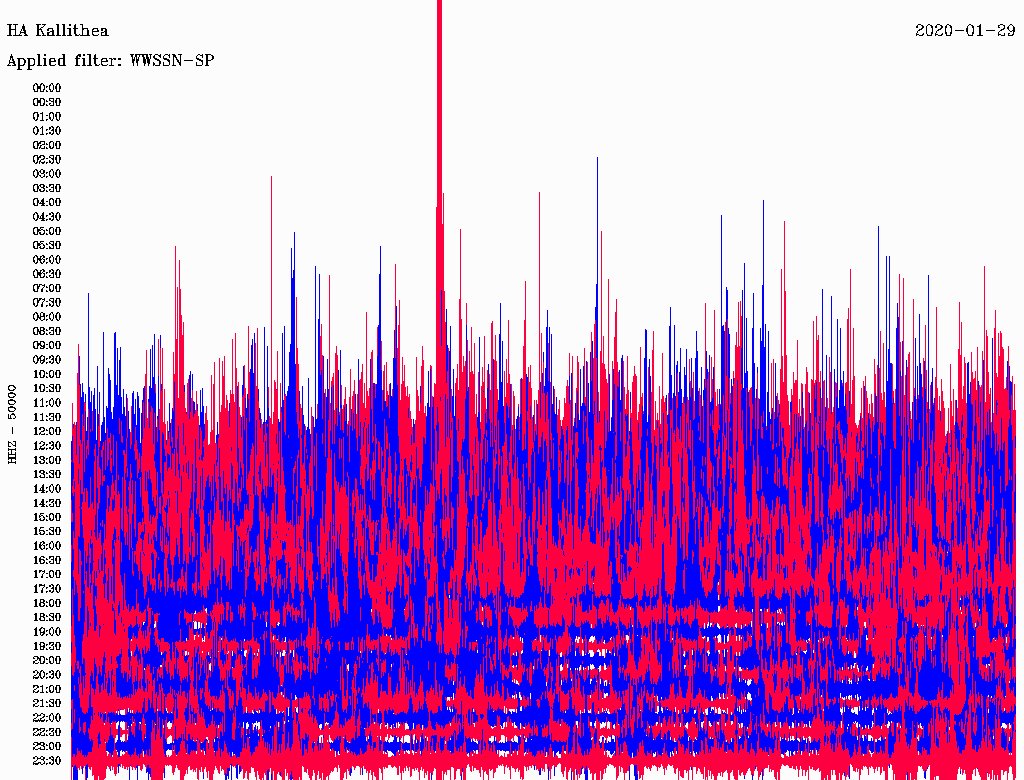
Task: Select the 18:30 time label
Action: (47, 617)
